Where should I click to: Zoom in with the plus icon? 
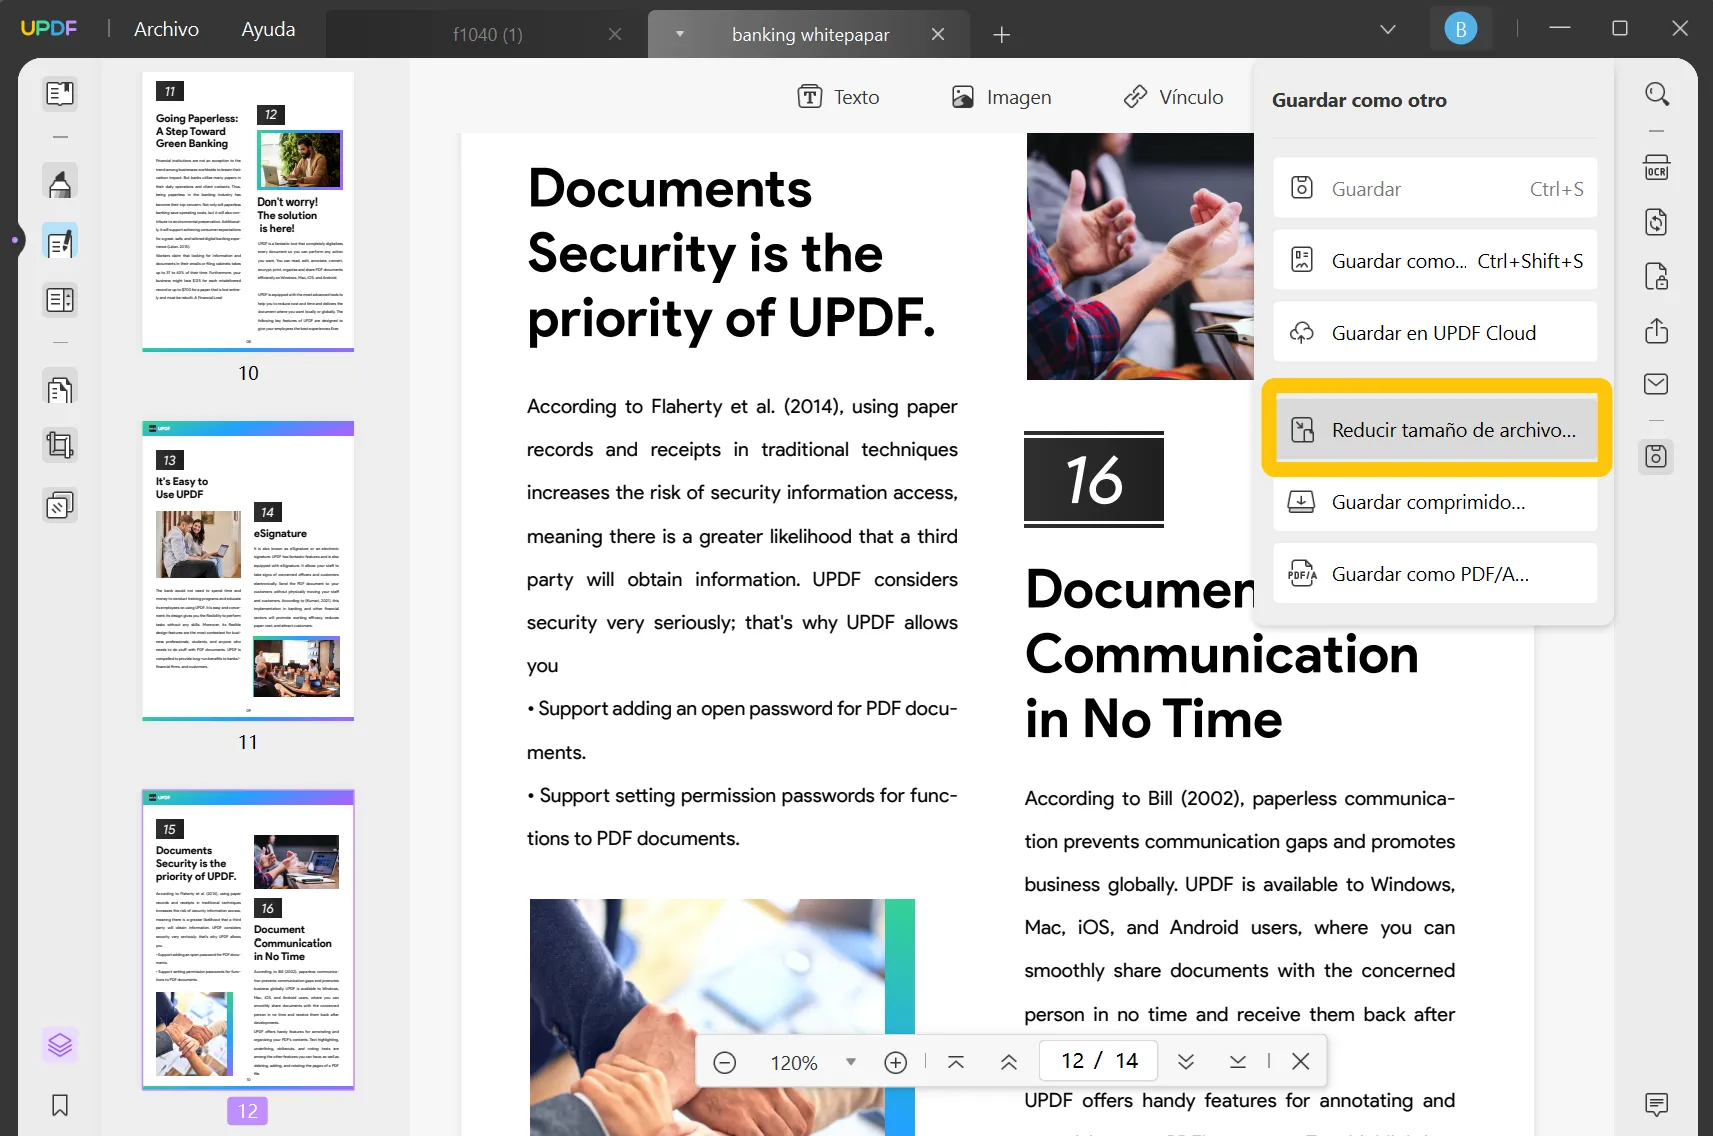point(896,1062)
